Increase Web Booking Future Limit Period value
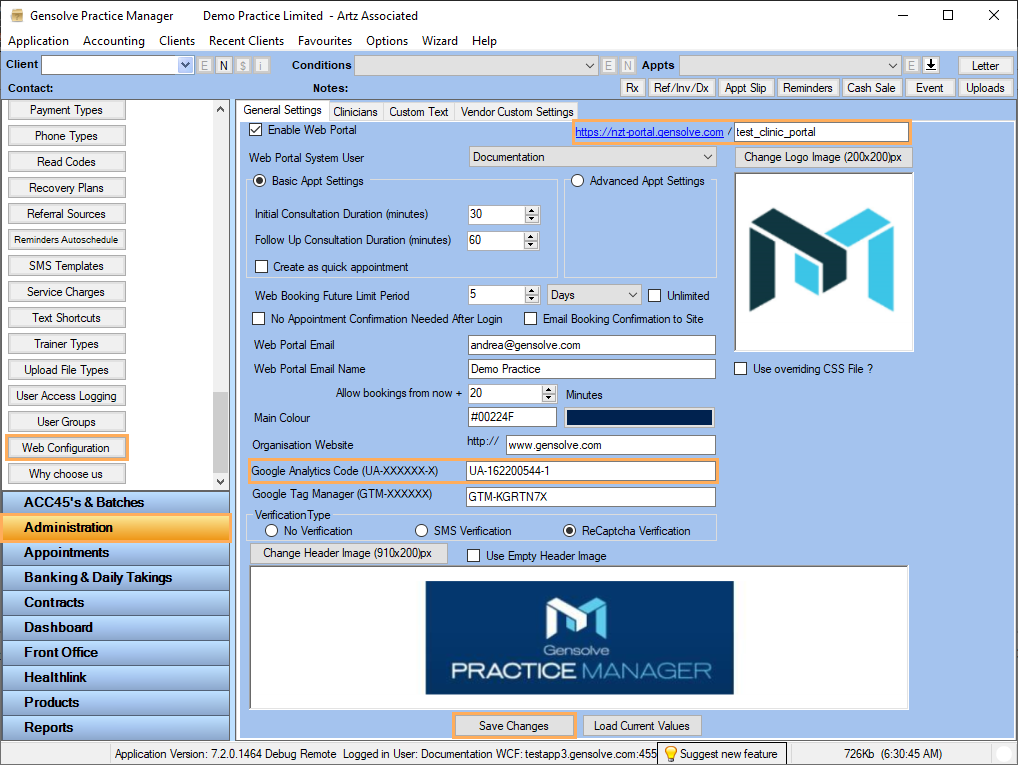The height and width of the screenshot is (765, 1018). 532,291
